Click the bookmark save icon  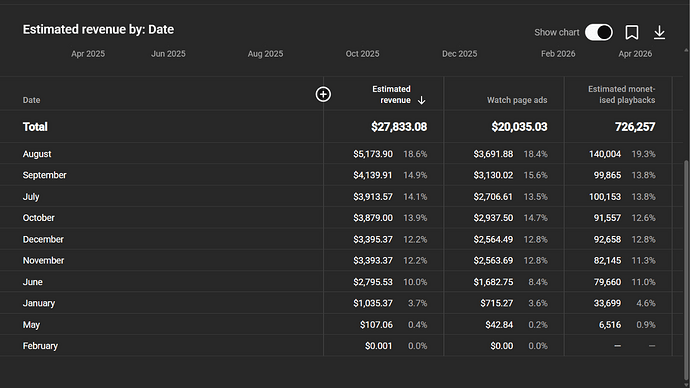click(632, 32)
